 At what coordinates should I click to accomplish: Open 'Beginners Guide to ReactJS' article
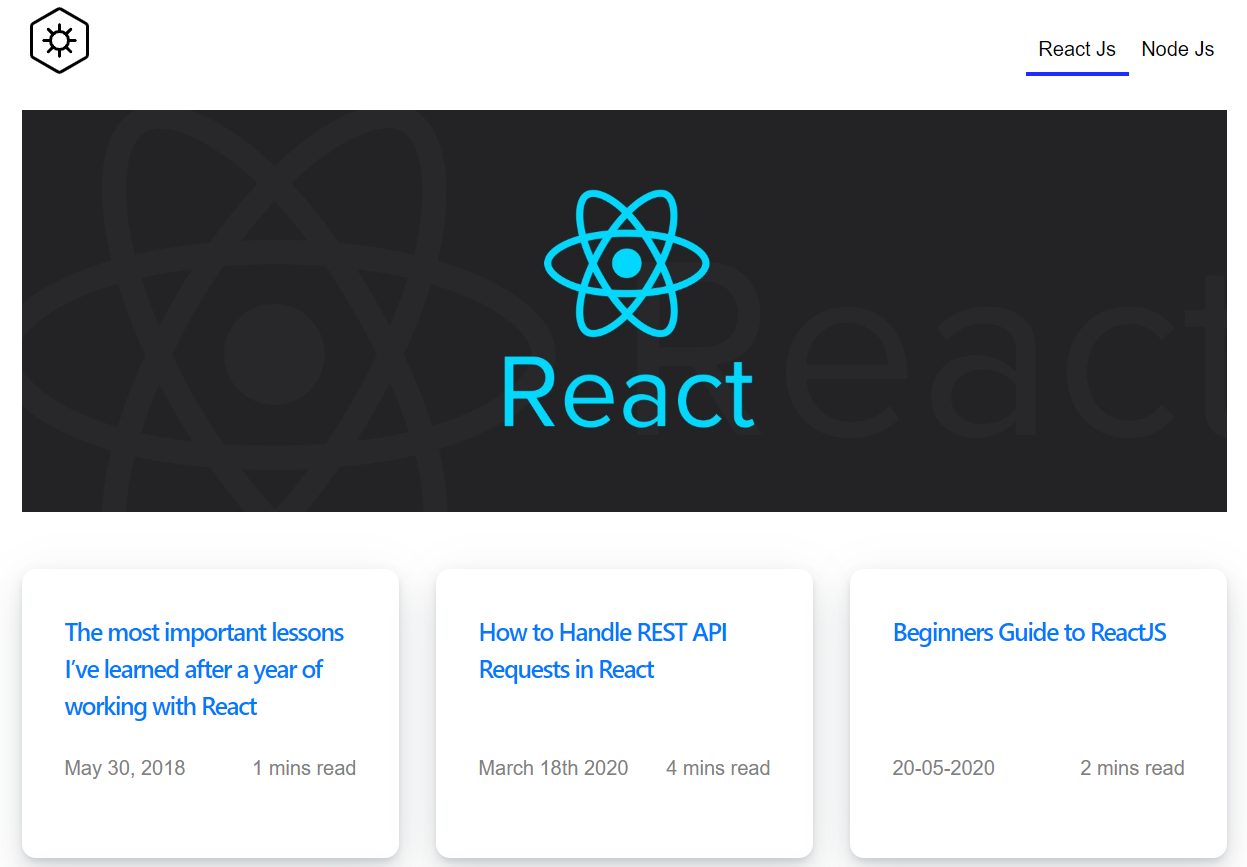click(1029, 632)
